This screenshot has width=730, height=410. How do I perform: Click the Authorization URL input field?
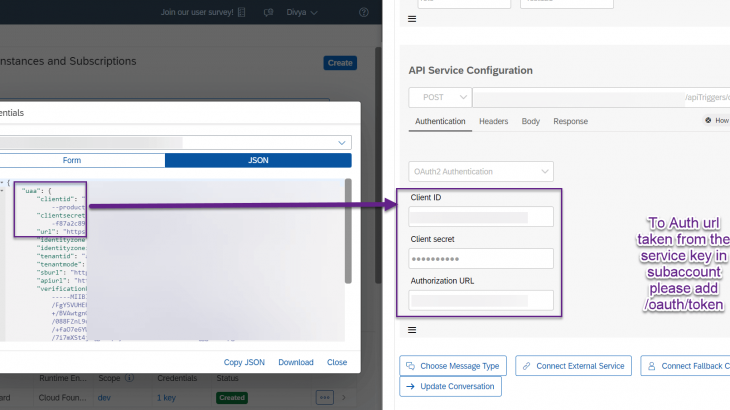click(481, 301)
